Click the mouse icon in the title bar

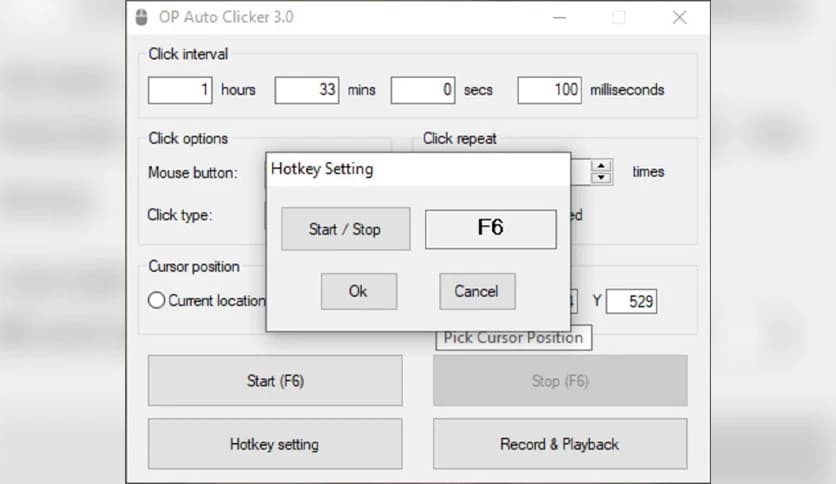pos(141,17)
